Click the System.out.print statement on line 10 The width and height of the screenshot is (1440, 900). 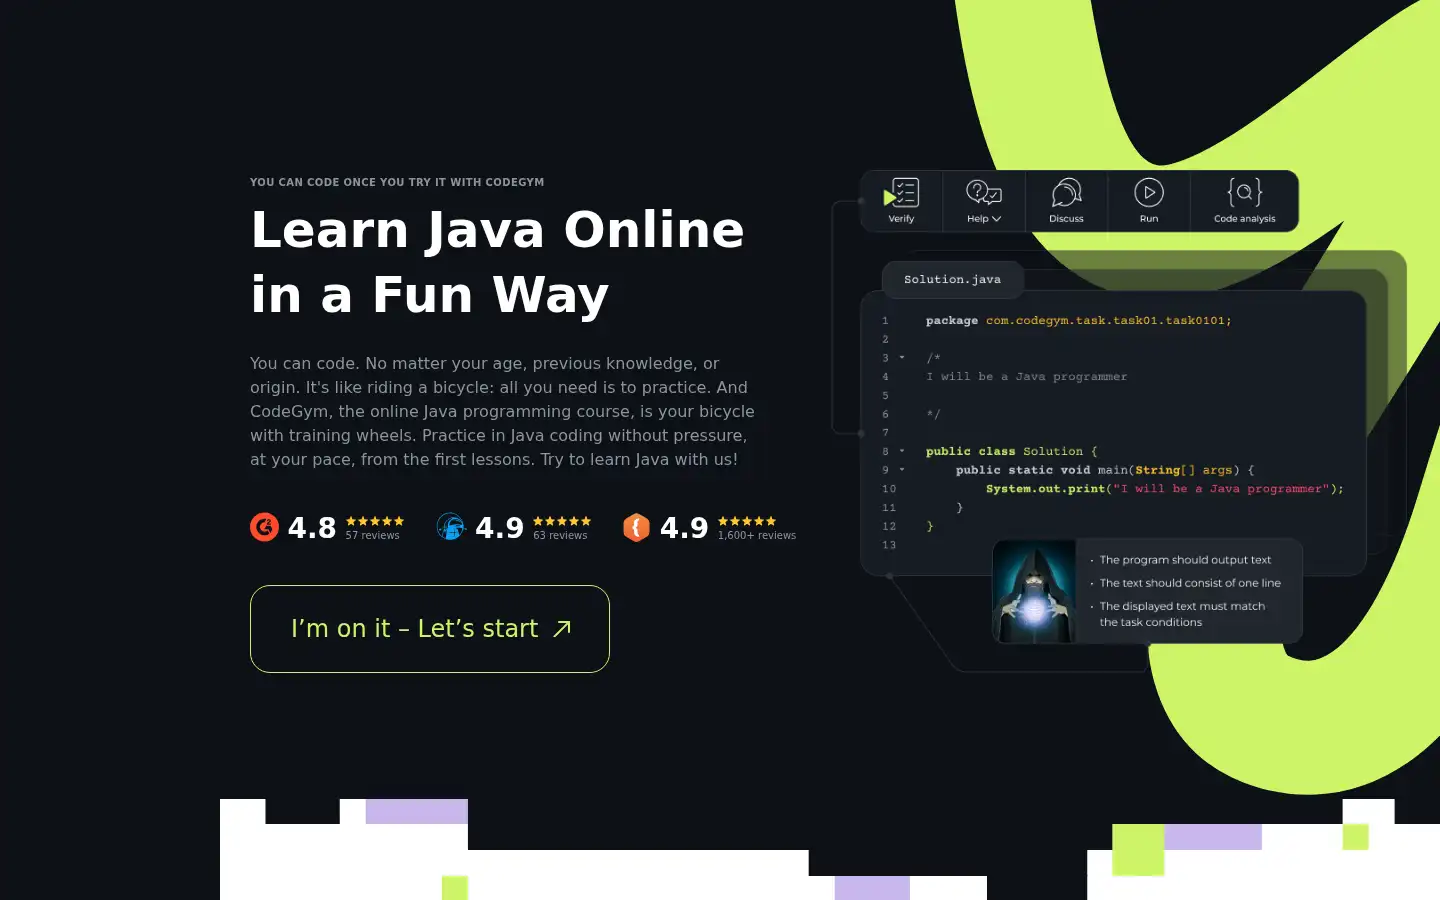1164,489
